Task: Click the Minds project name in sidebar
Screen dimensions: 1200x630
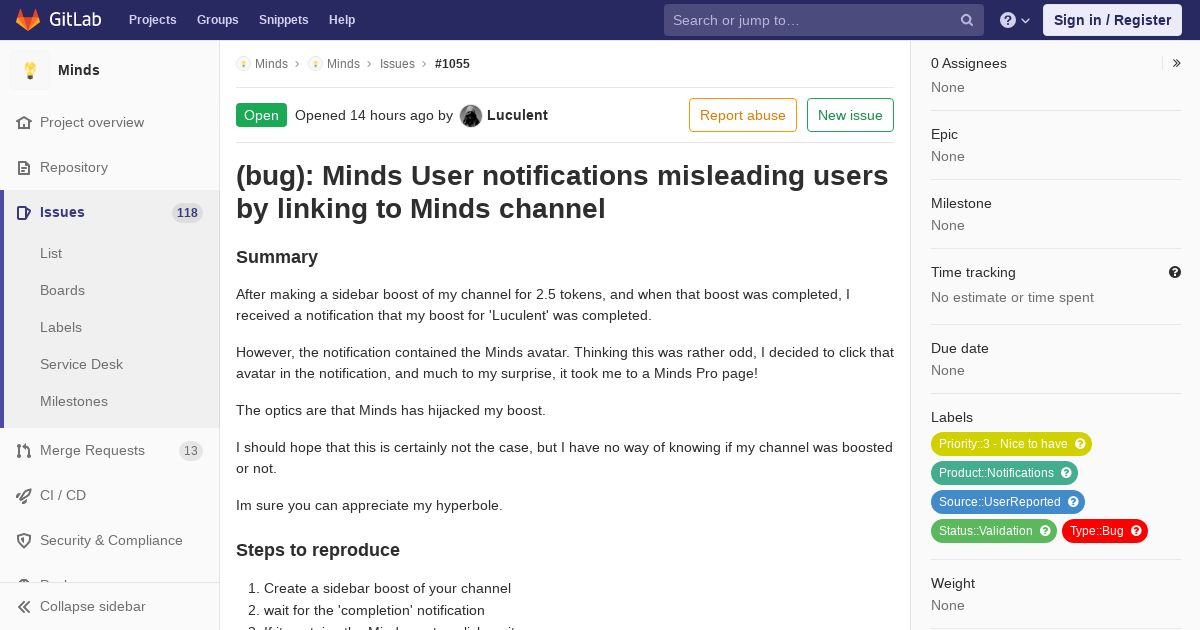Action: [79, 70]
